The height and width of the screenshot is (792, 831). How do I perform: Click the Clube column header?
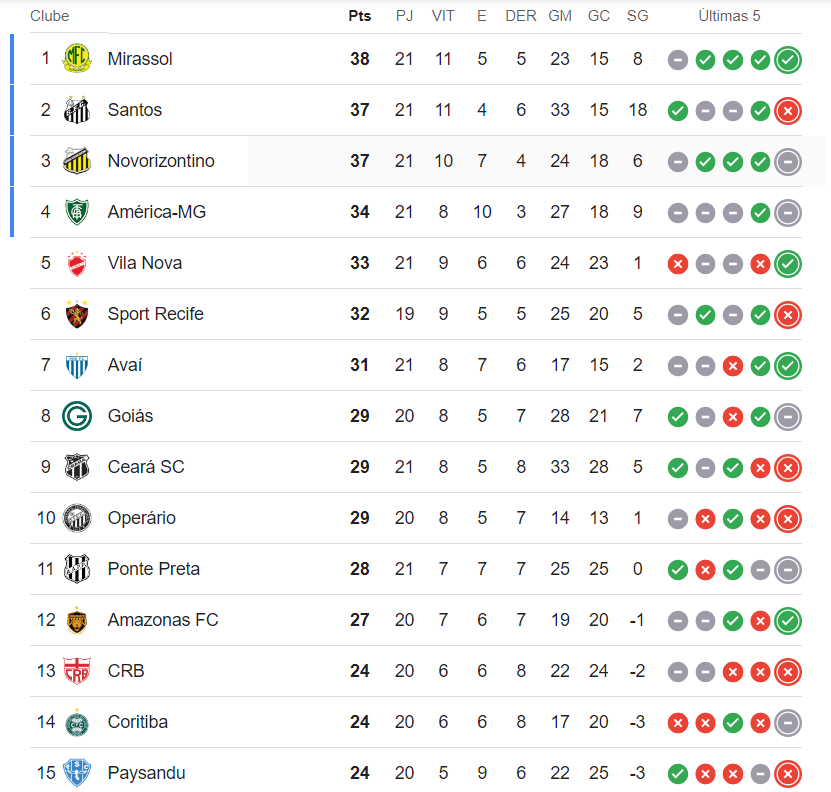click(x=50, y=16)
